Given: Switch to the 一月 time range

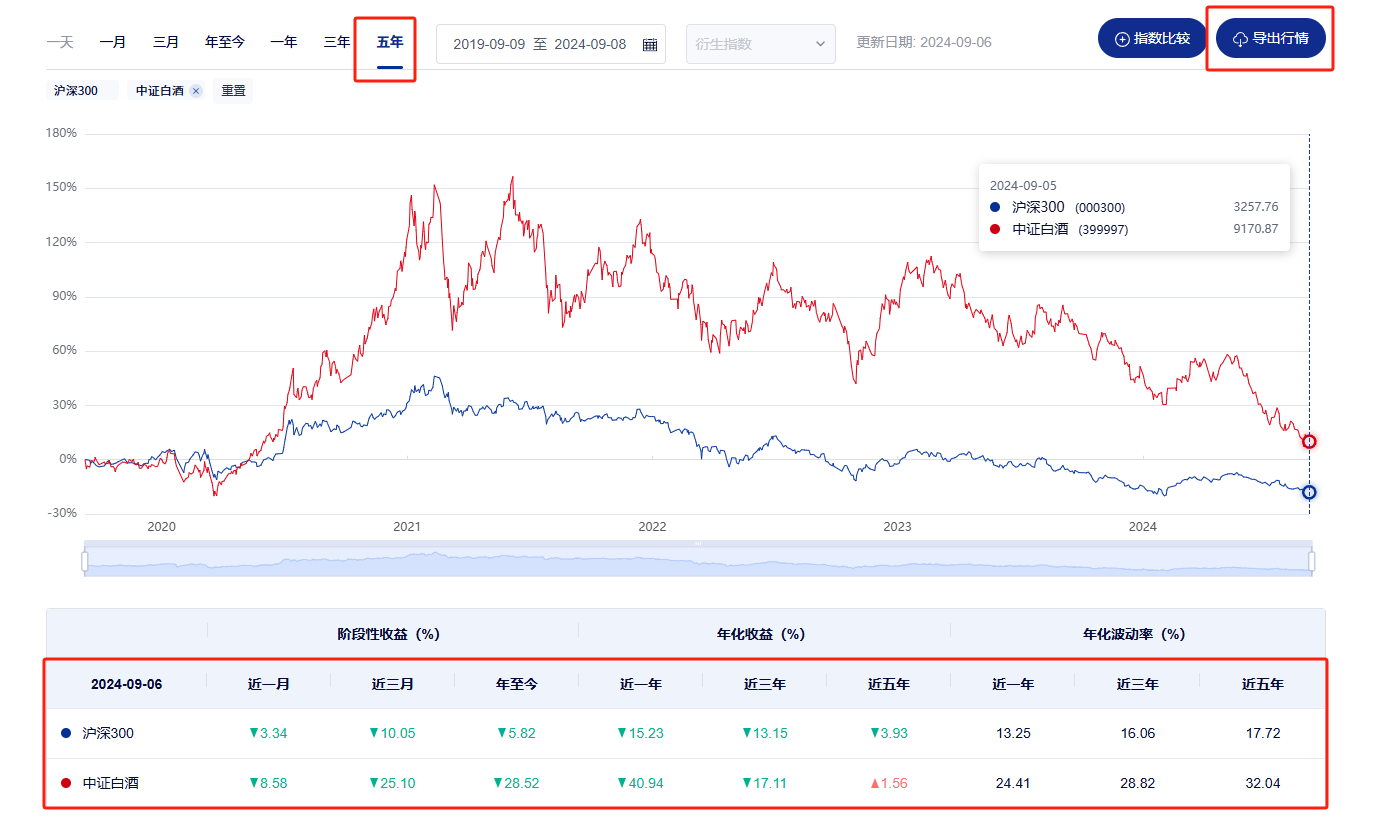Looking at the screenshot, I should [x=113, y=42].
